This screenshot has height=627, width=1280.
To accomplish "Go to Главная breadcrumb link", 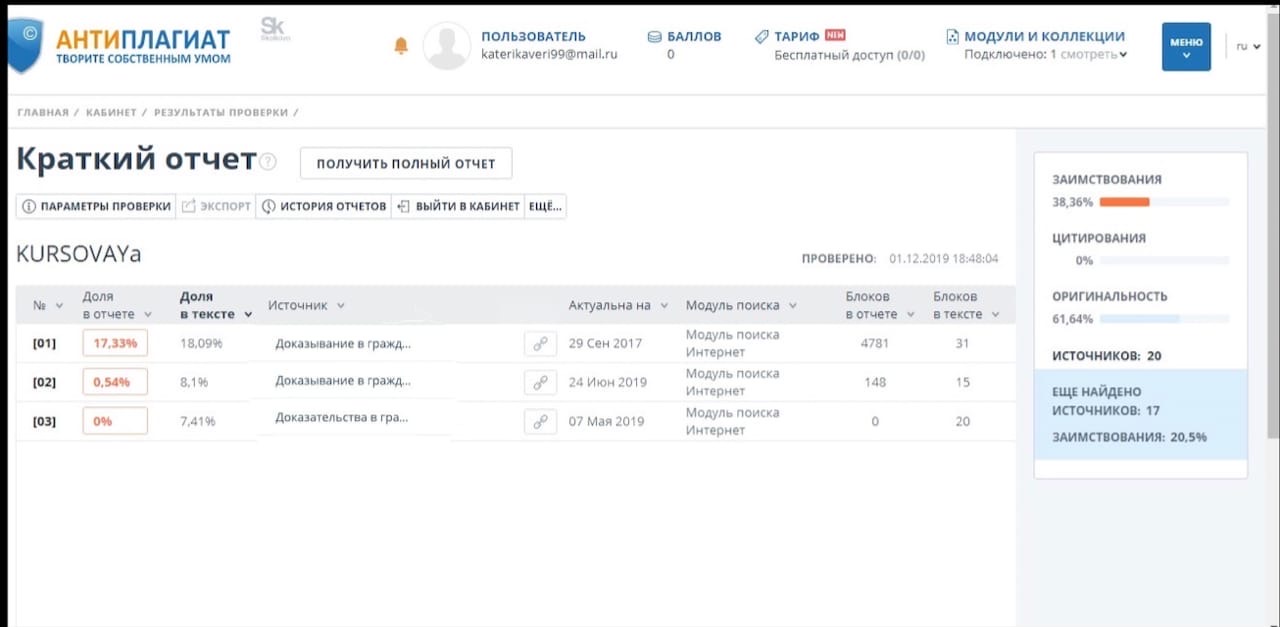I will point(43,112).
